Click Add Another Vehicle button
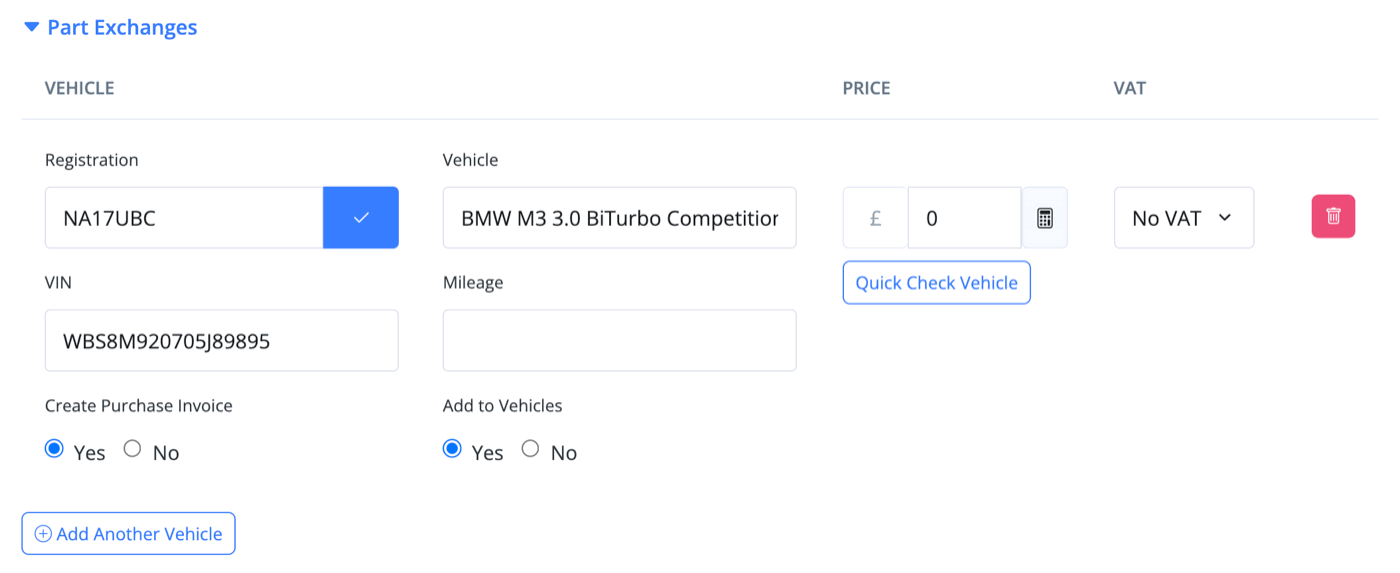Viewport: 1400px width, 573px height. pyautogui.click(x=129, y=533)
